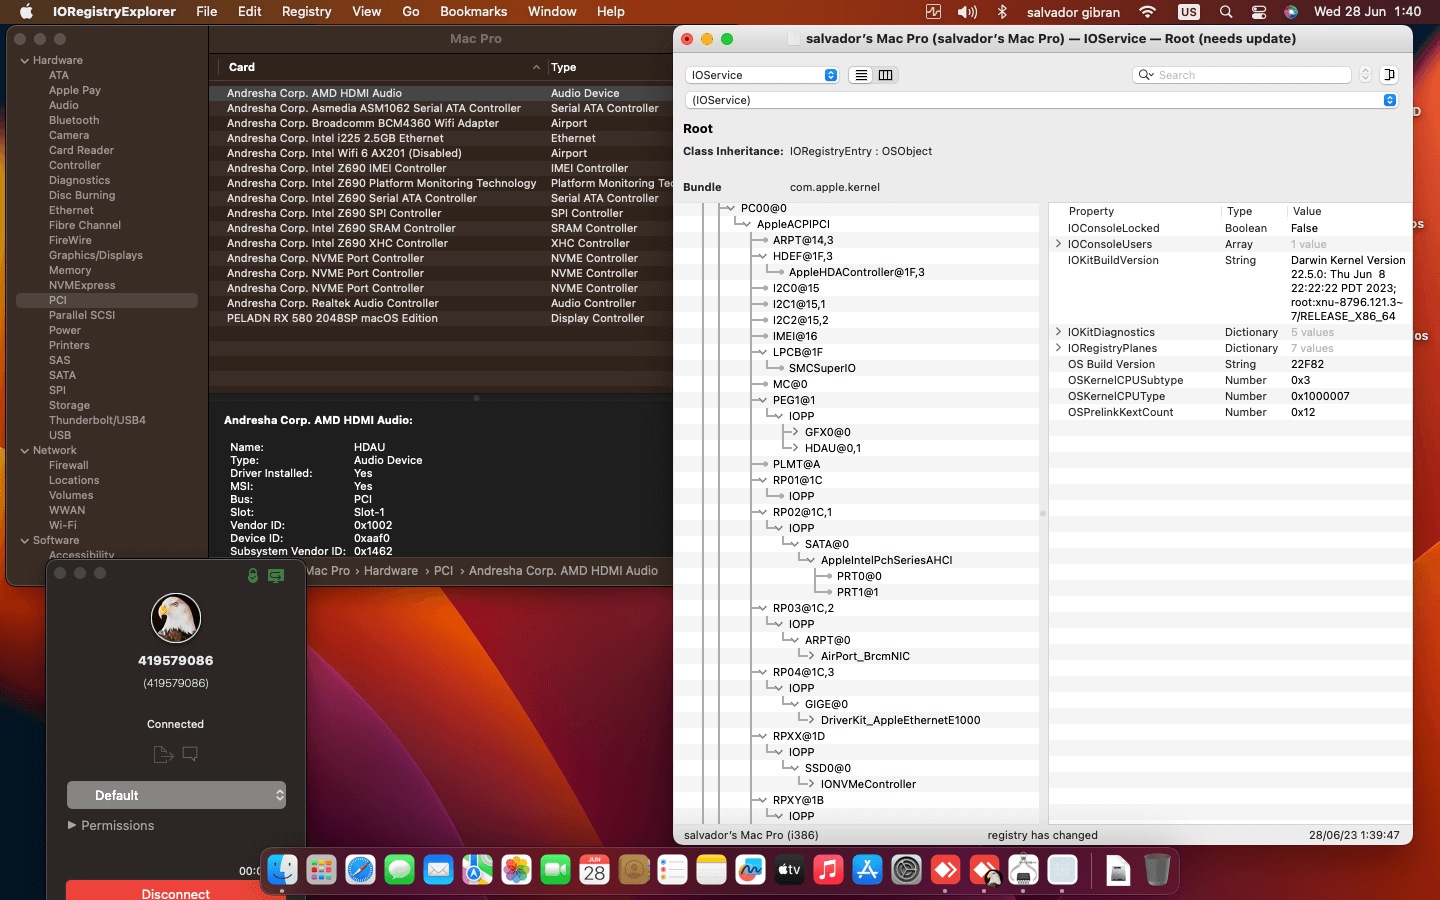Launch Safari from the Dock
This screenshot has width=1440, height=900.
(360, 870)
